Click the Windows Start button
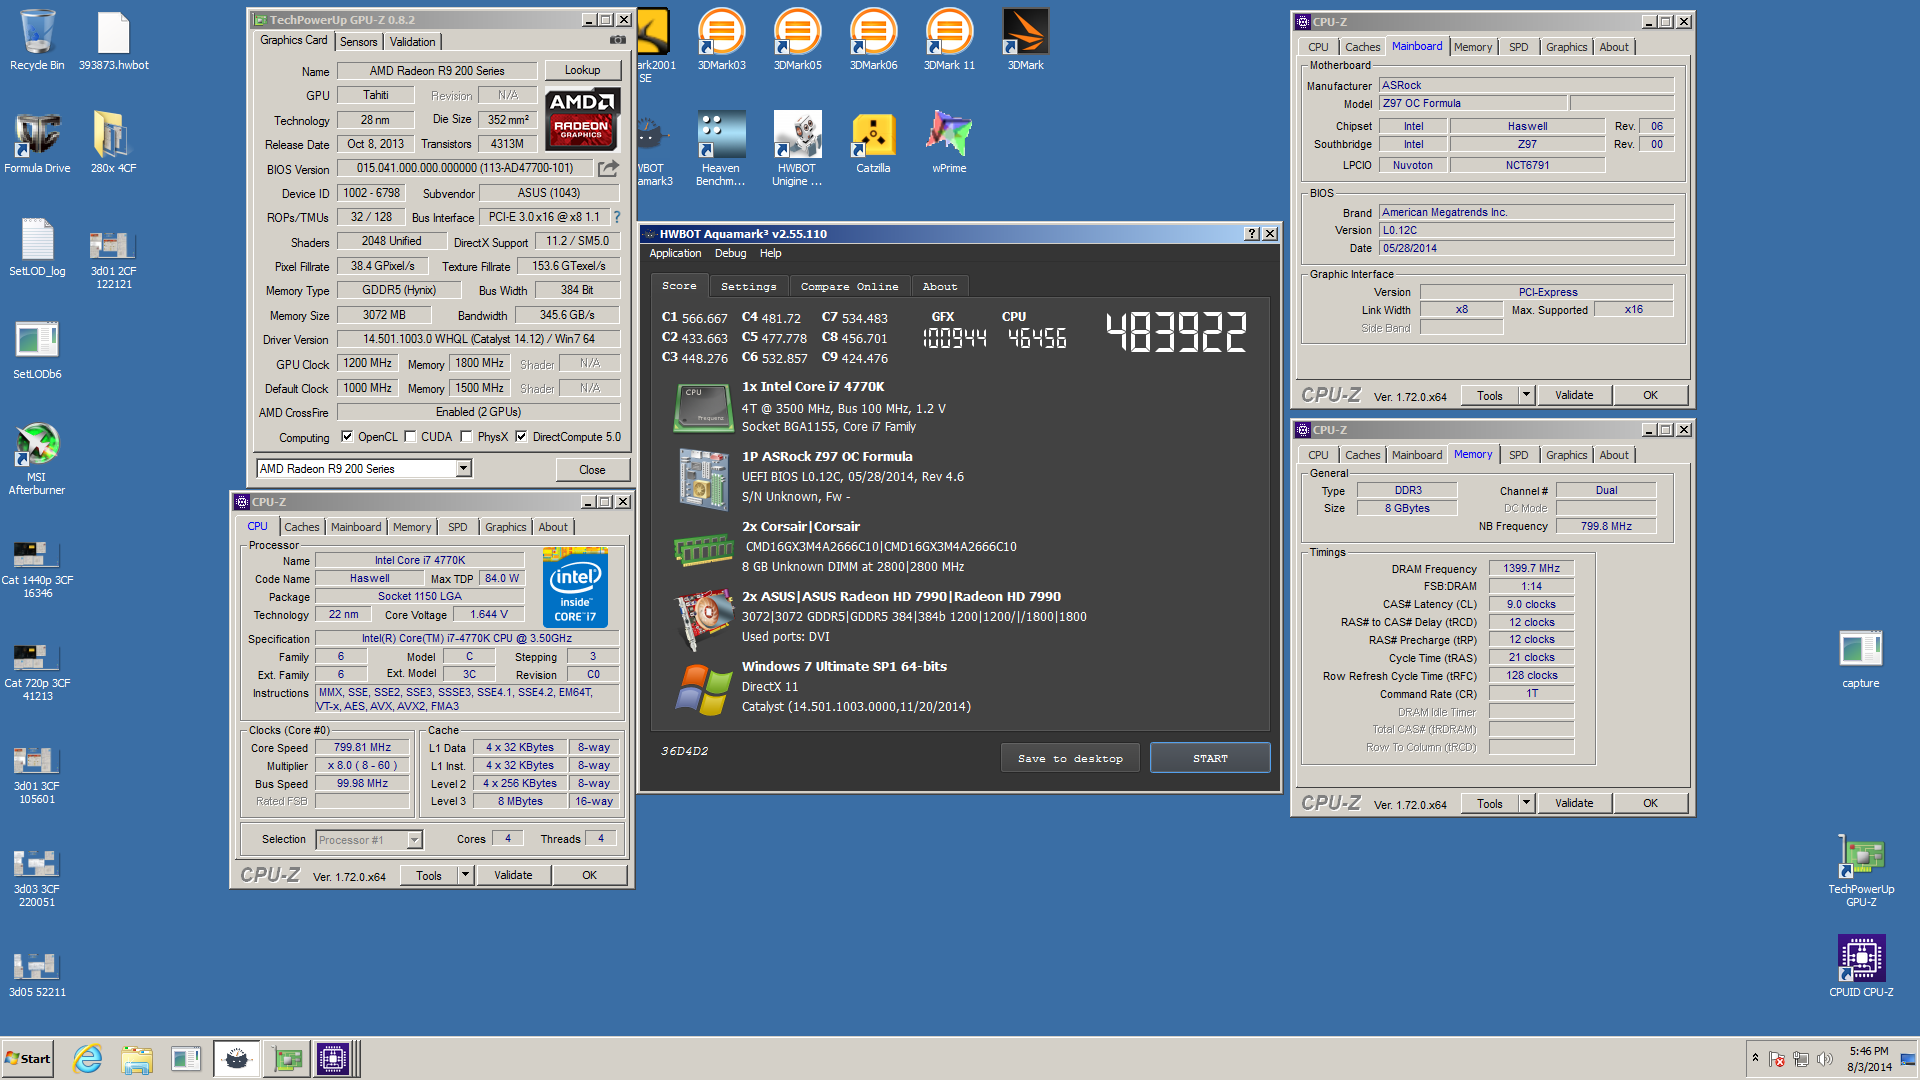The width and height of the screenshot is (1920, 1080). pyautogui.click(x=28, y=1059)
